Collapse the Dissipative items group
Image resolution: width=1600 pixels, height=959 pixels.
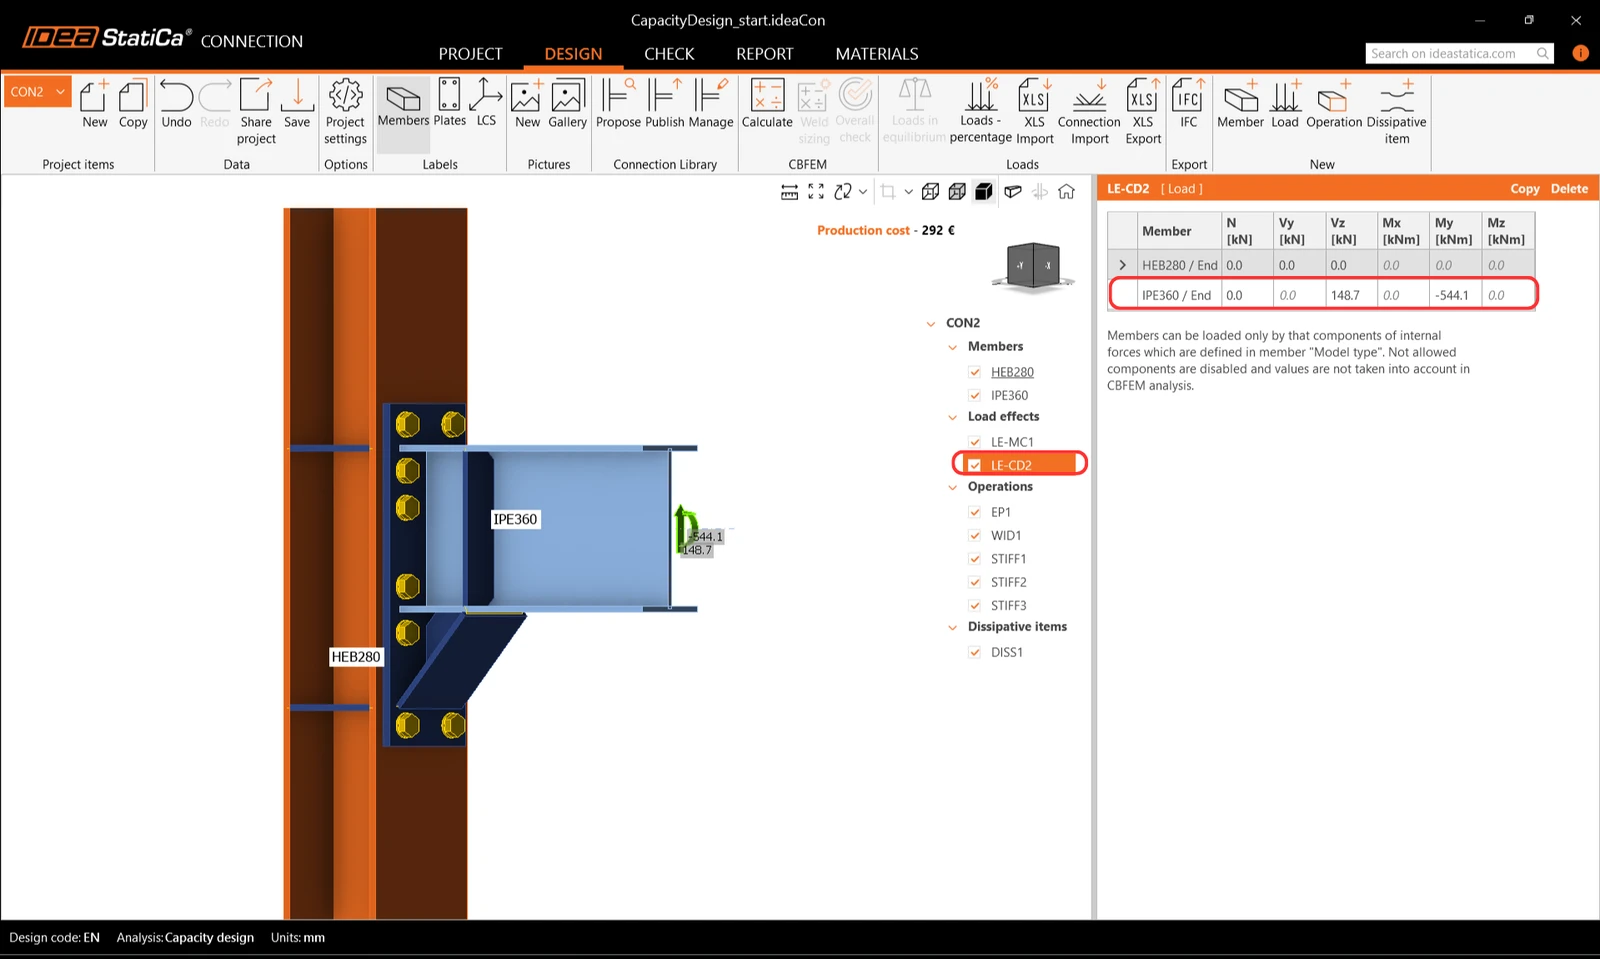(953, 627)
